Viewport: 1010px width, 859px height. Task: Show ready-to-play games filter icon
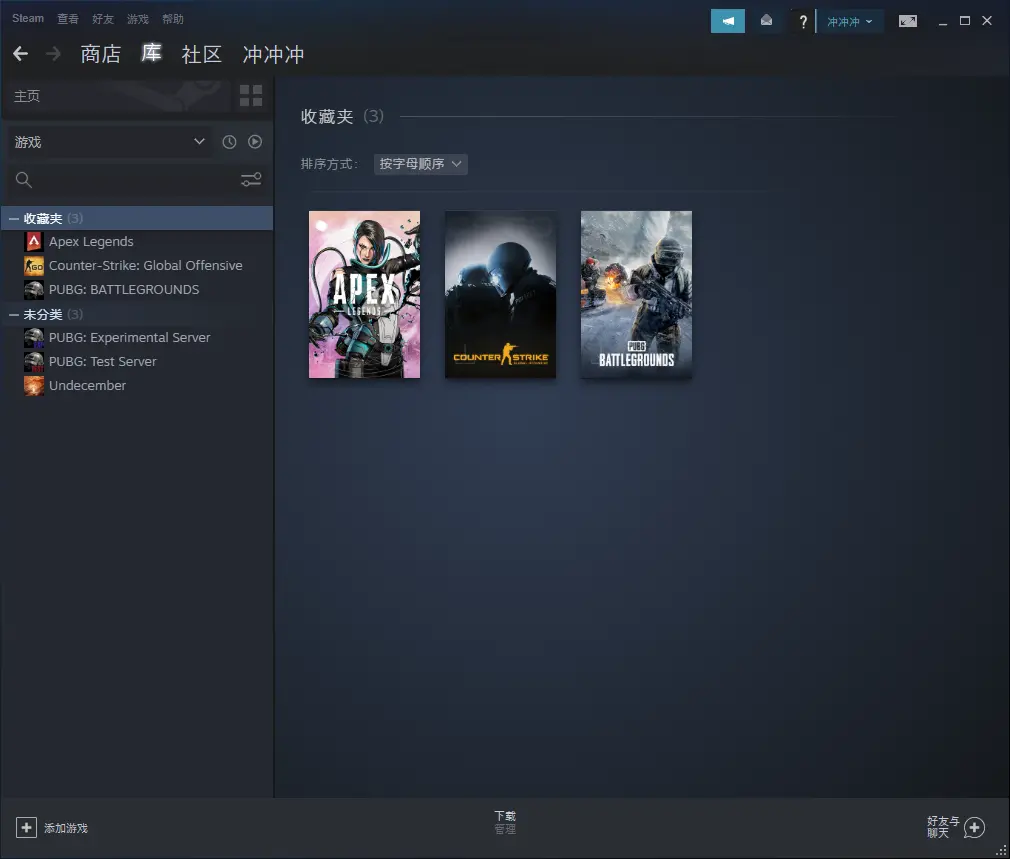[x=255, y=142]
